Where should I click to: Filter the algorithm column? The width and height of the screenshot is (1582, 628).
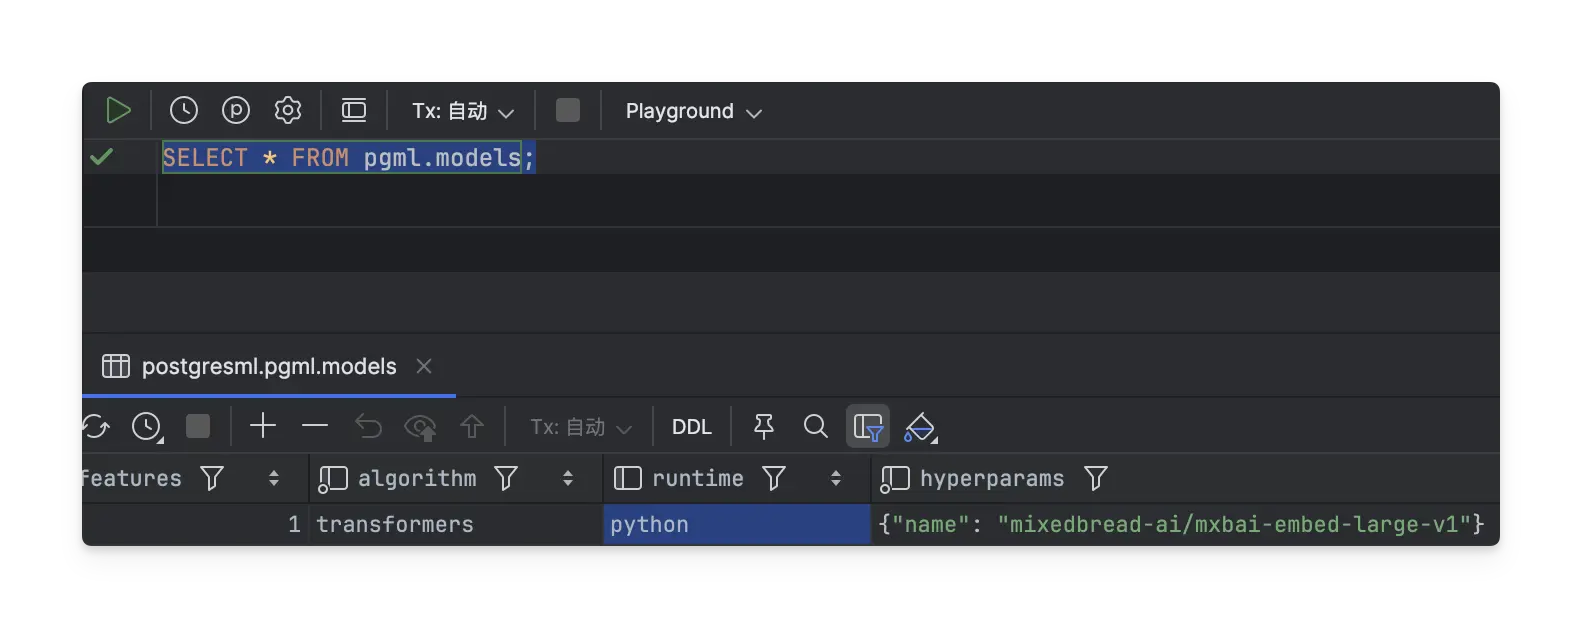point(507,479)
